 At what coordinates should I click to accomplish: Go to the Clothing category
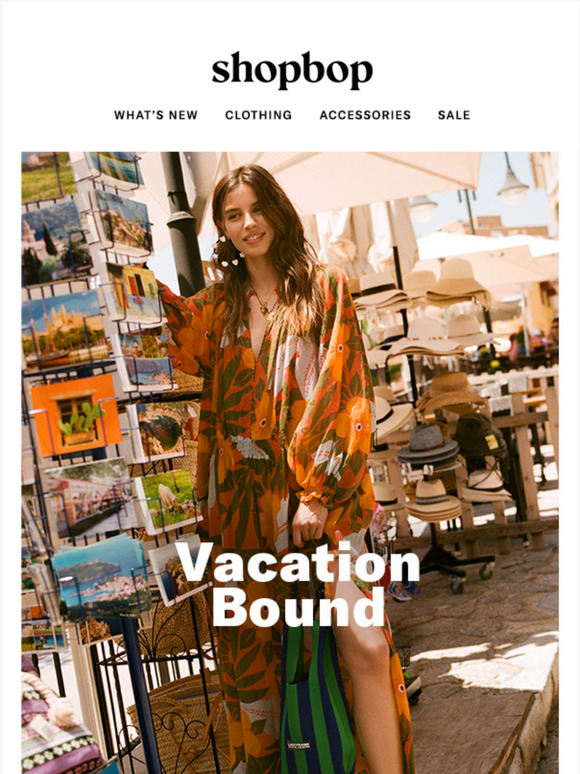pos(258,115)
